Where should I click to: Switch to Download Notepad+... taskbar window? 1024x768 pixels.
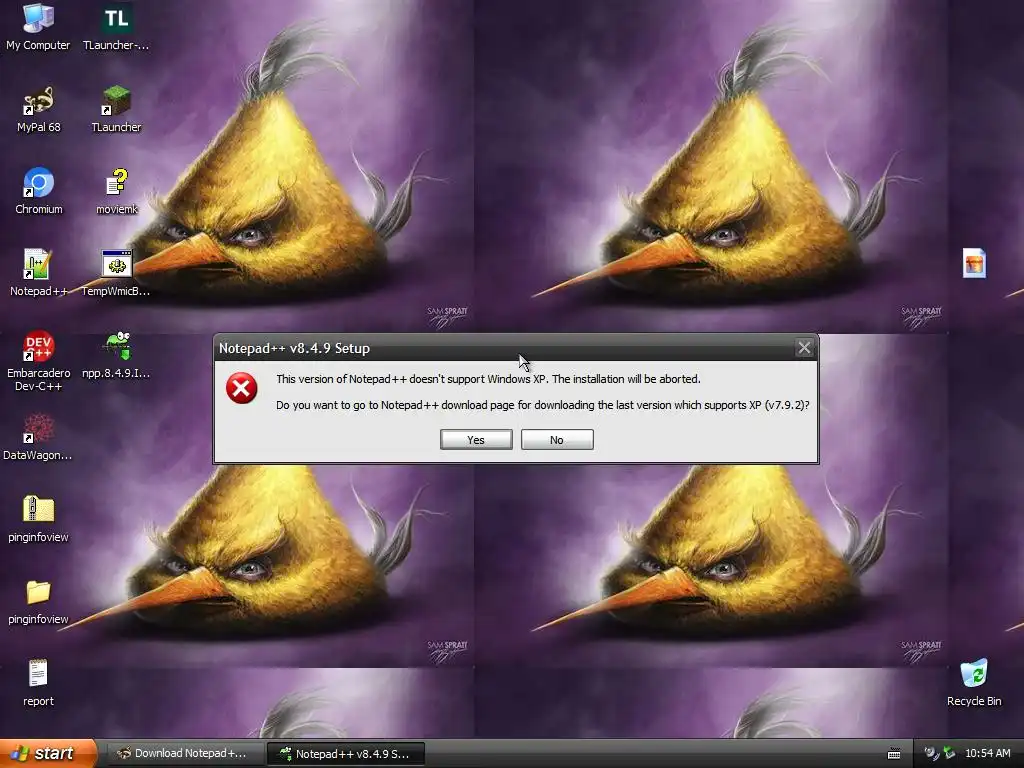click(184, 754)
